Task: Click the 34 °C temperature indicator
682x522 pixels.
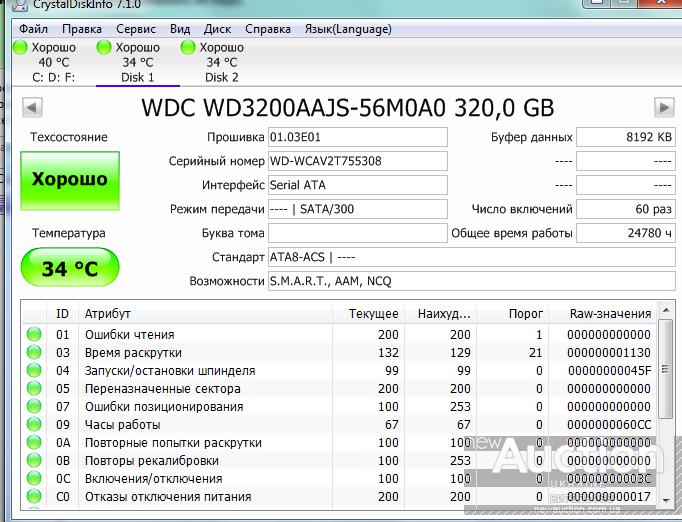Action: click(70, 267)
